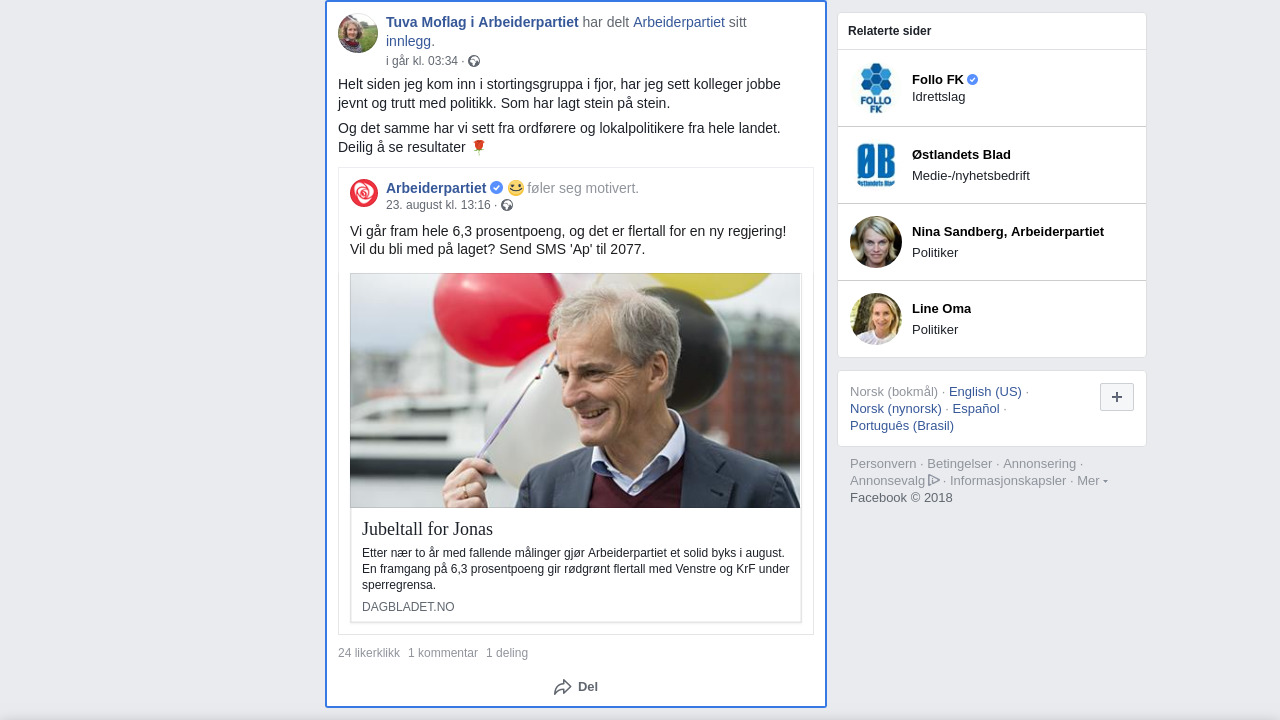The width and height of the screenshot is (1280, 720).
Task: Follow the 'innlegg' link
Action: [409, 41]
